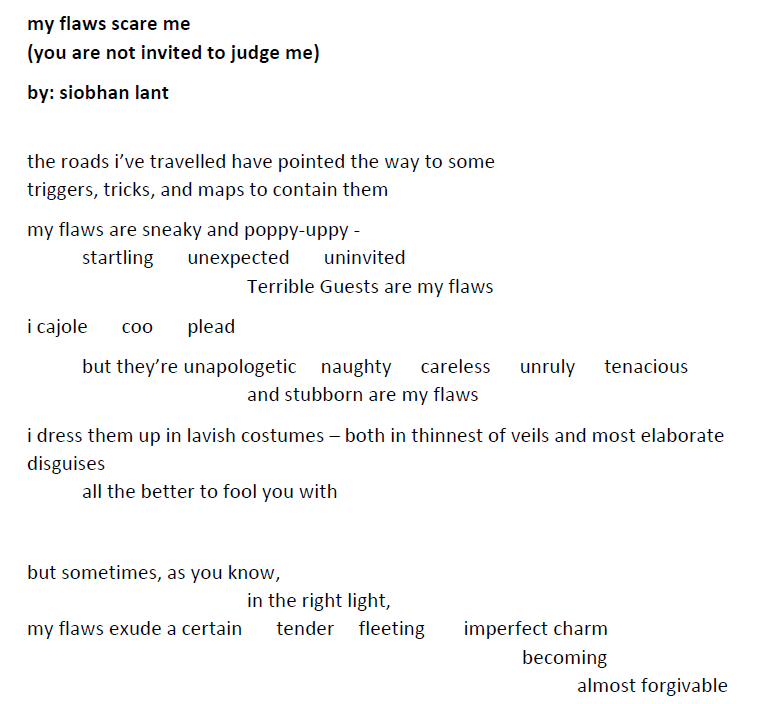Click the words 'imperfect charm'
Screen dimensions: 775x704
(535, 629)
